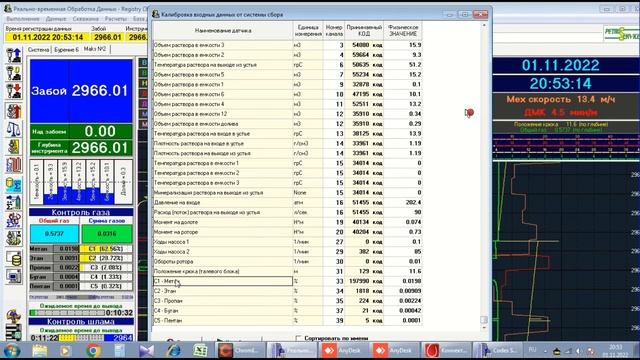Click the Принимаемый КОД column header
640x360 pixels.
tap(364, 31)
